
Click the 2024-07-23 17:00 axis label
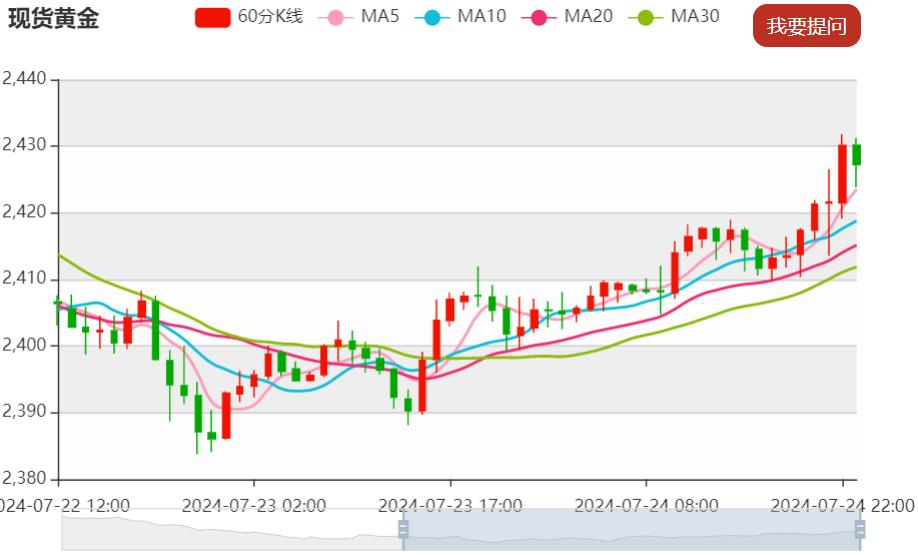[450, 505]
